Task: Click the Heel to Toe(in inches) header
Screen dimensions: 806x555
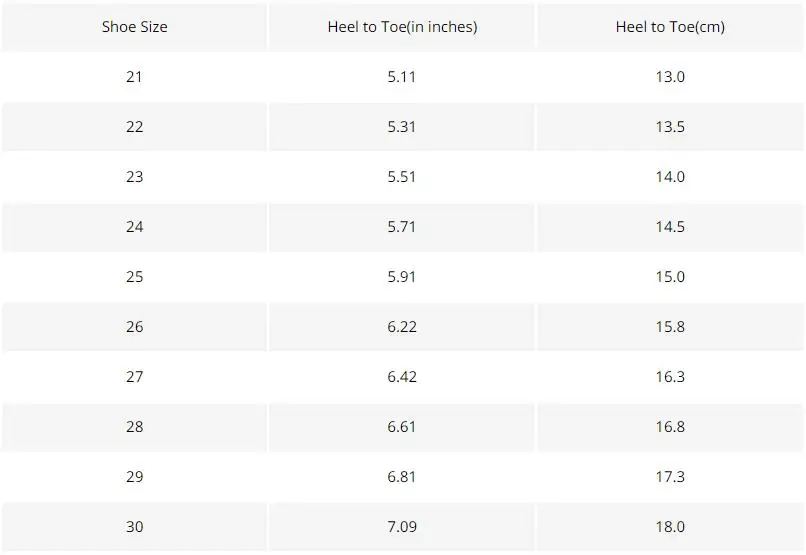Action: [x=402, y=27]
